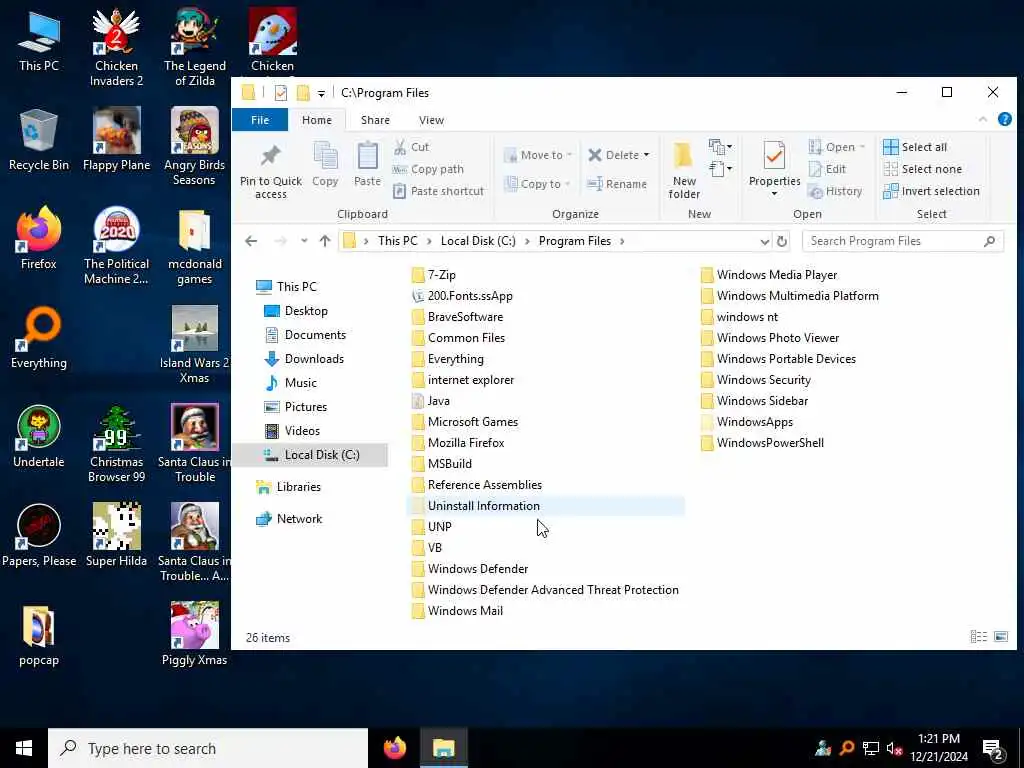Click File Explorer taskbar icon

(443, 748)
